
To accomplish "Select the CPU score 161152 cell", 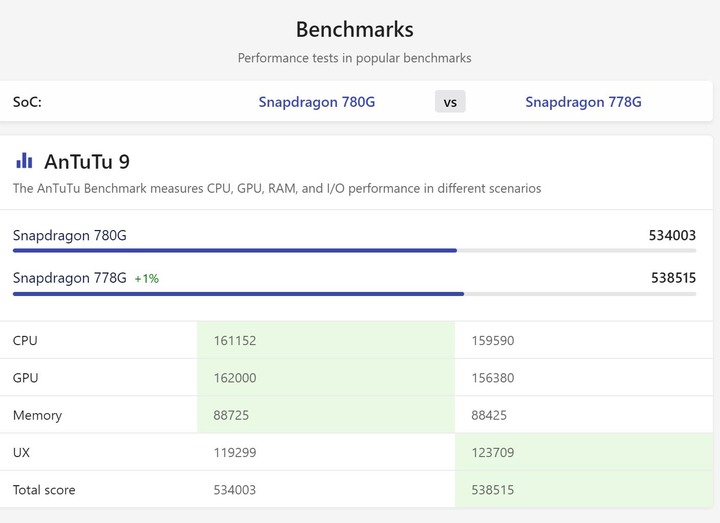I will (235, 341).
